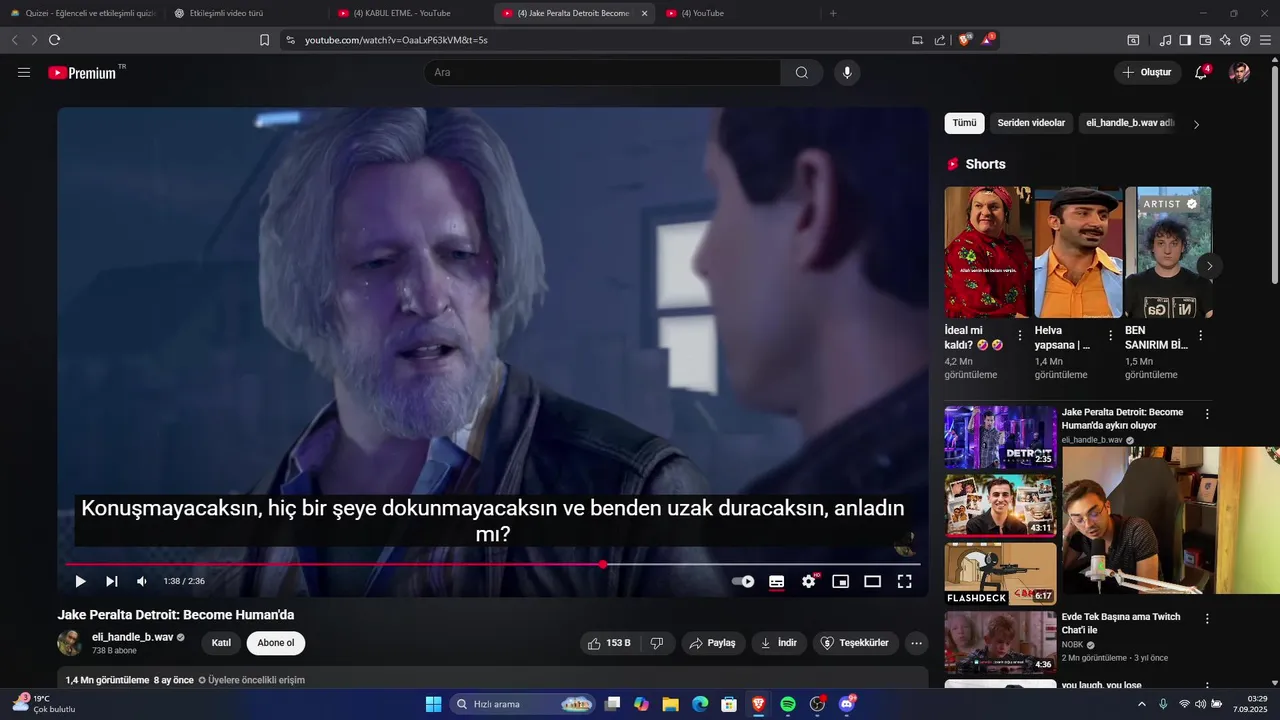Select the Seriden videolar filter chip

point(1031,123)
